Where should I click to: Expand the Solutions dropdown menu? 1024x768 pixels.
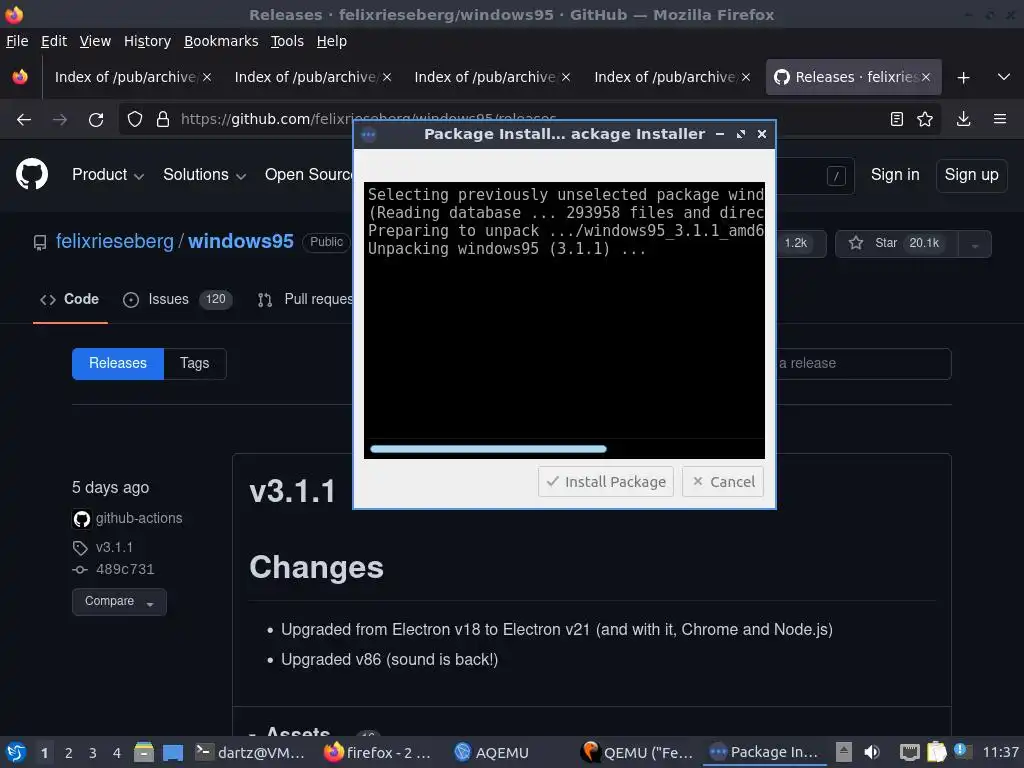204,175
